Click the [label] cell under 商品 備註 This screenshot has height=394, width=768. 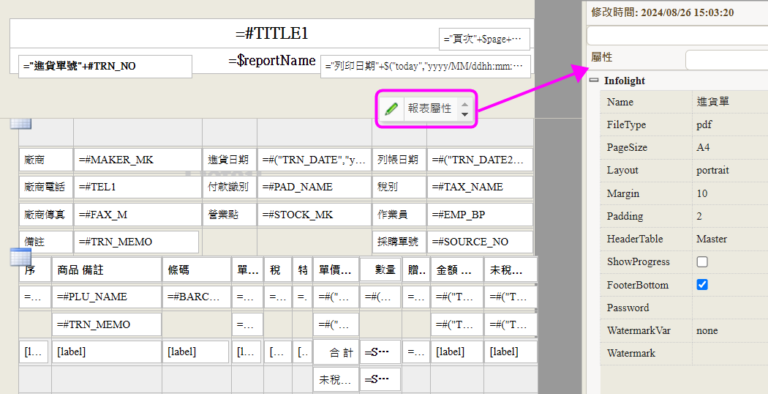(x=106, y=352)
